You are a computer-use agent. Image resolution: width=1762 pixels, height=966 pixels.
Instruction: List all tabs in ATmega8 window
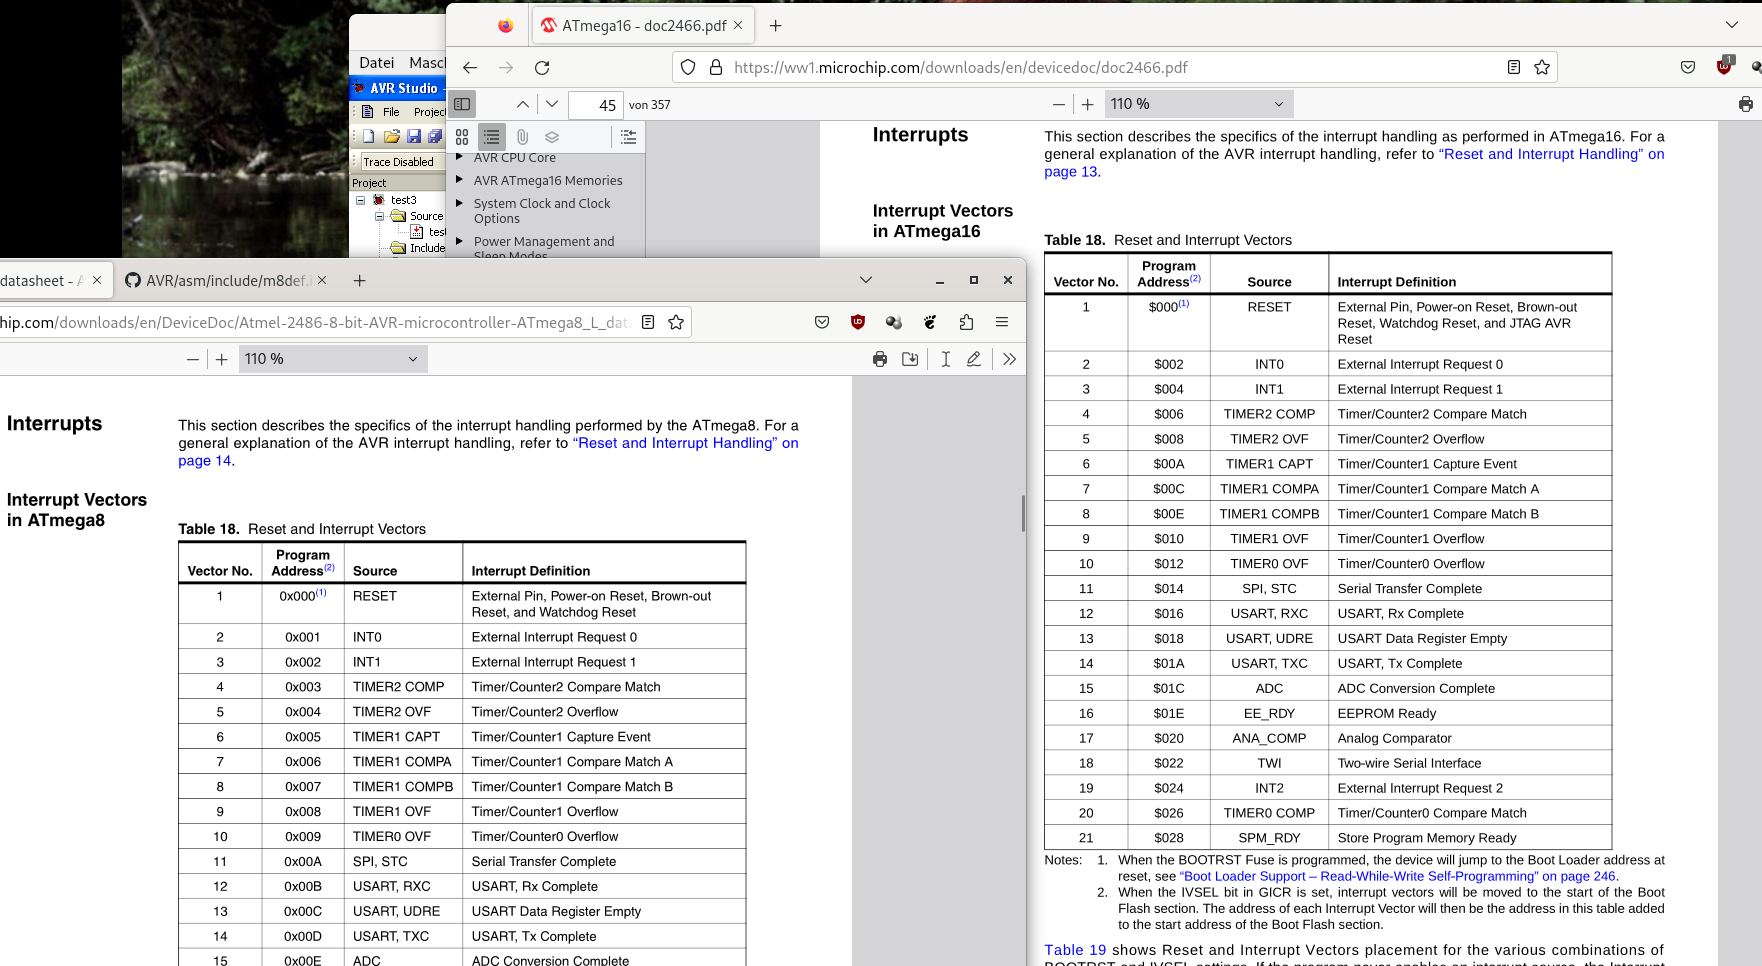coord(866,280)
